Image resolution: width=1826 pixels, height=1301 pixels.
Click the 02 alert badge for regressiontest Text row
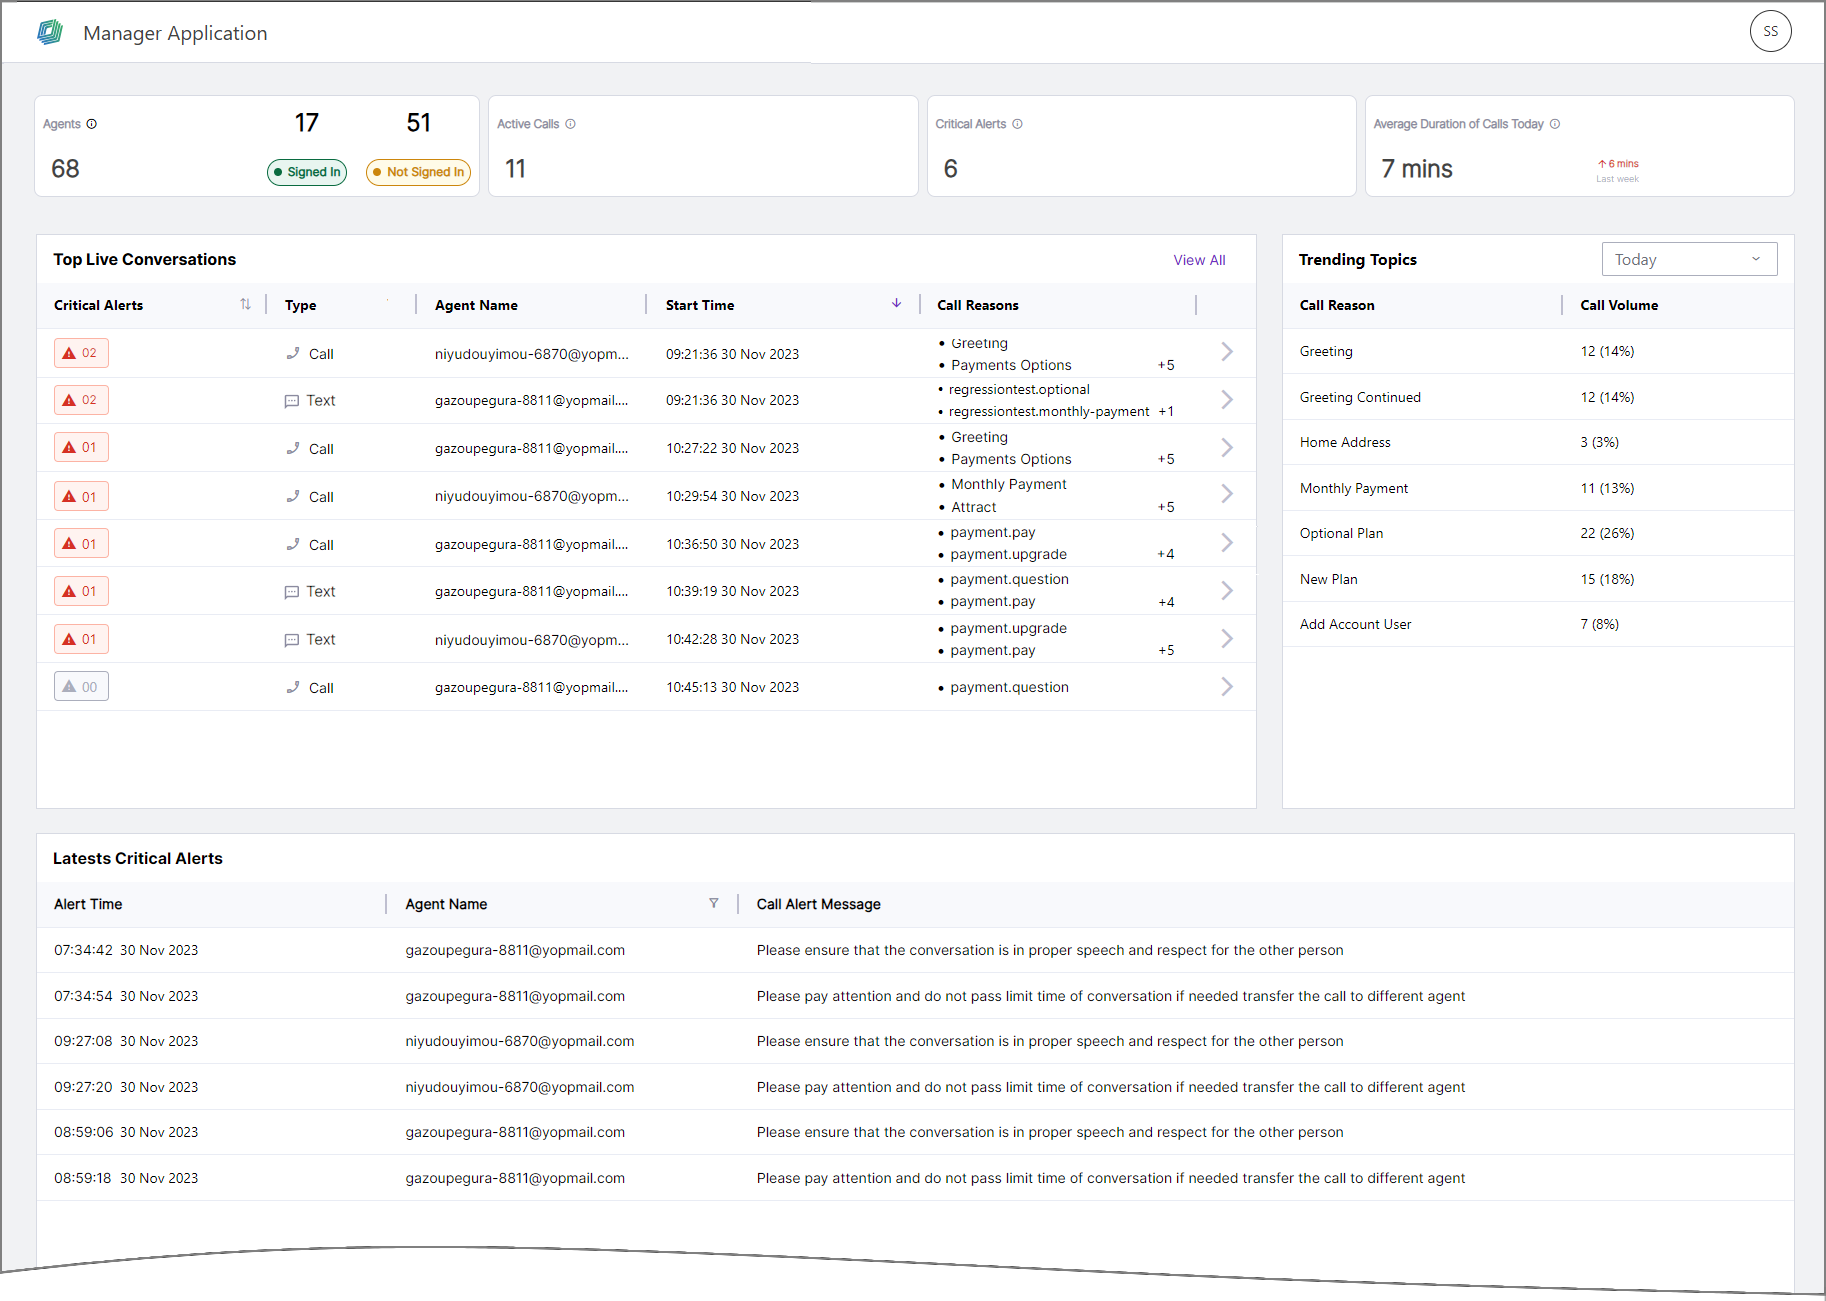[x=81, y=400]
